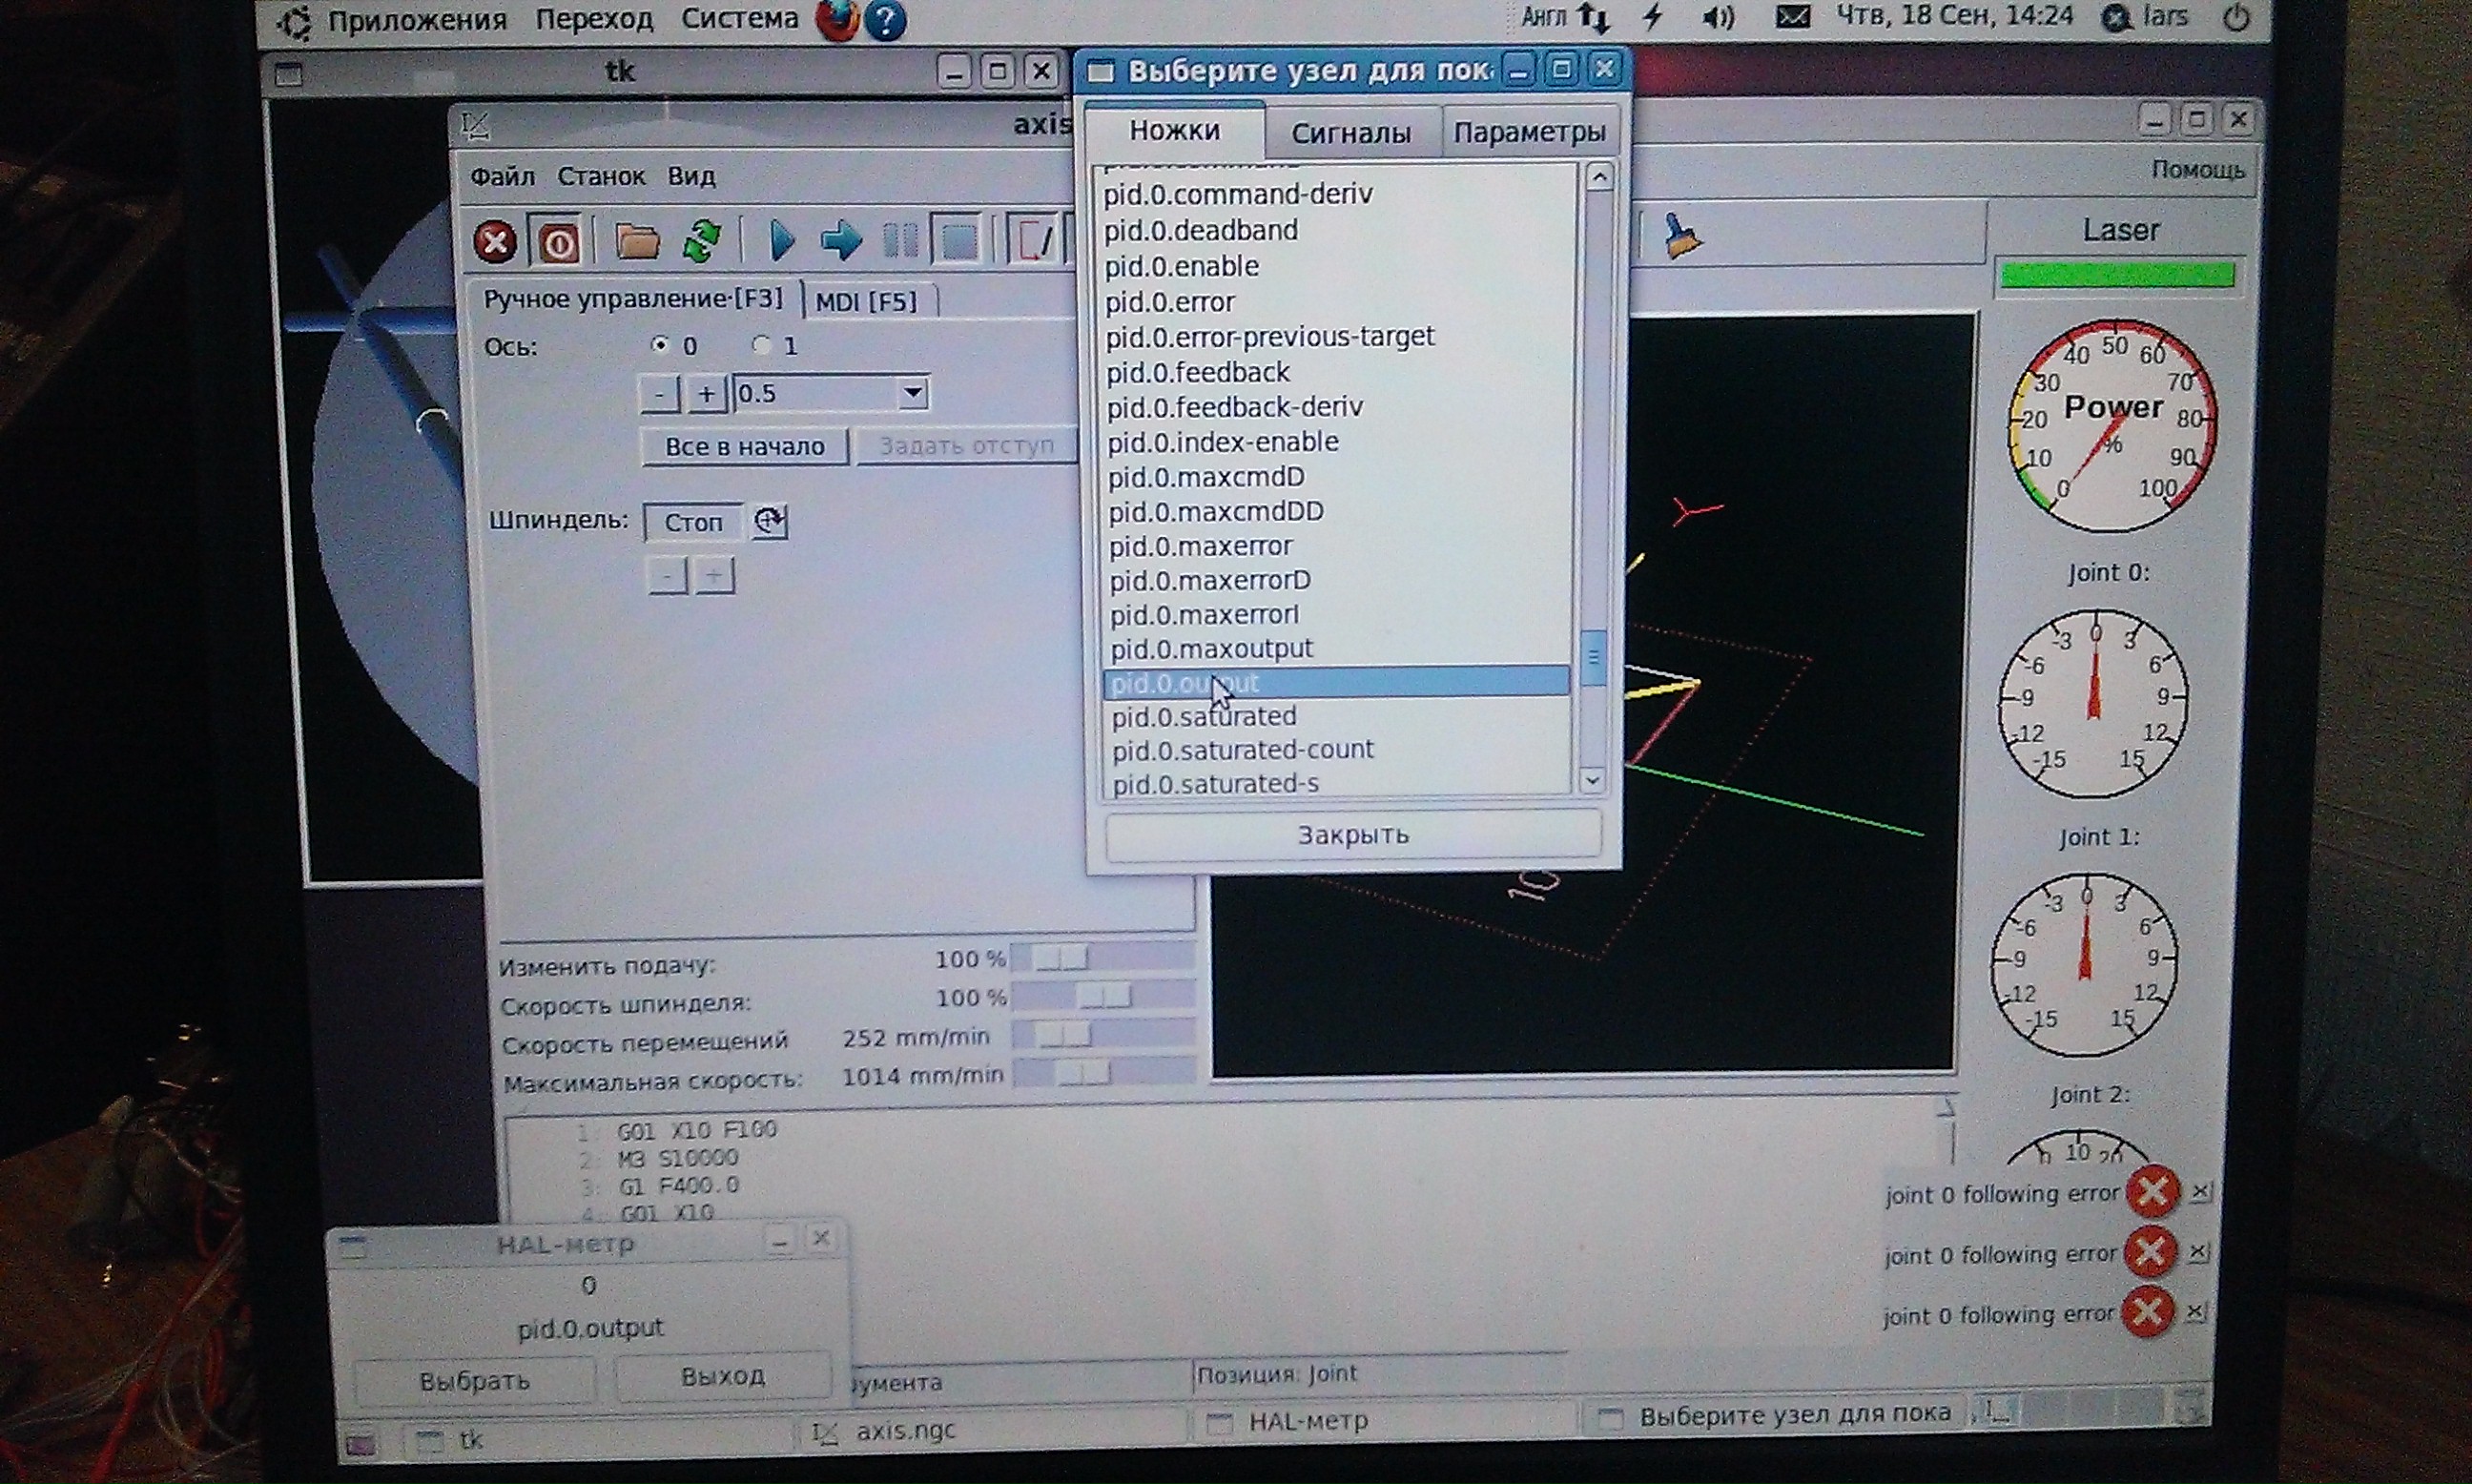The width and height of the screenshot is (2472, 1484).
Task: Open the jog increment 0.5 dropdown
Action: 913,393
